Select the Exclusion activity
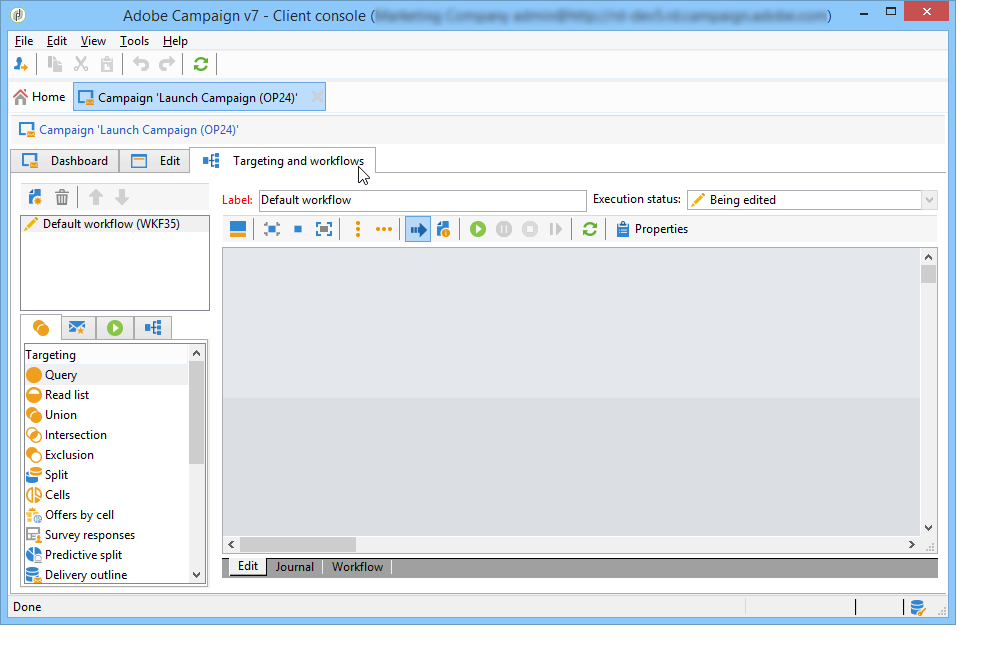Image resolution: width=989 pixels, height=655 pixels. tap(106, 455)
